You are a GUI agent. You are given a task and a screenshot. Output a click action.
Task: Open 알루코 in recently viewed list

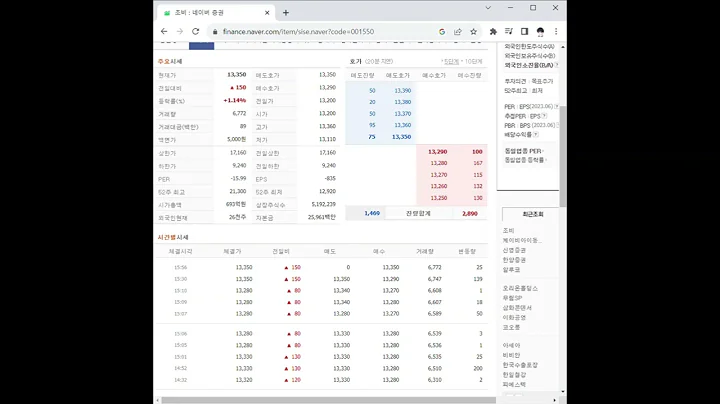[511, 269]
